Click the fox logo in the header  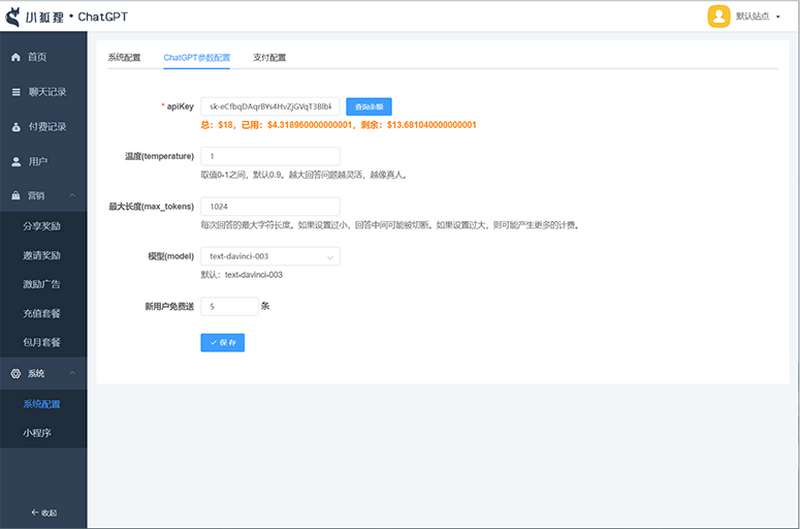15,18
